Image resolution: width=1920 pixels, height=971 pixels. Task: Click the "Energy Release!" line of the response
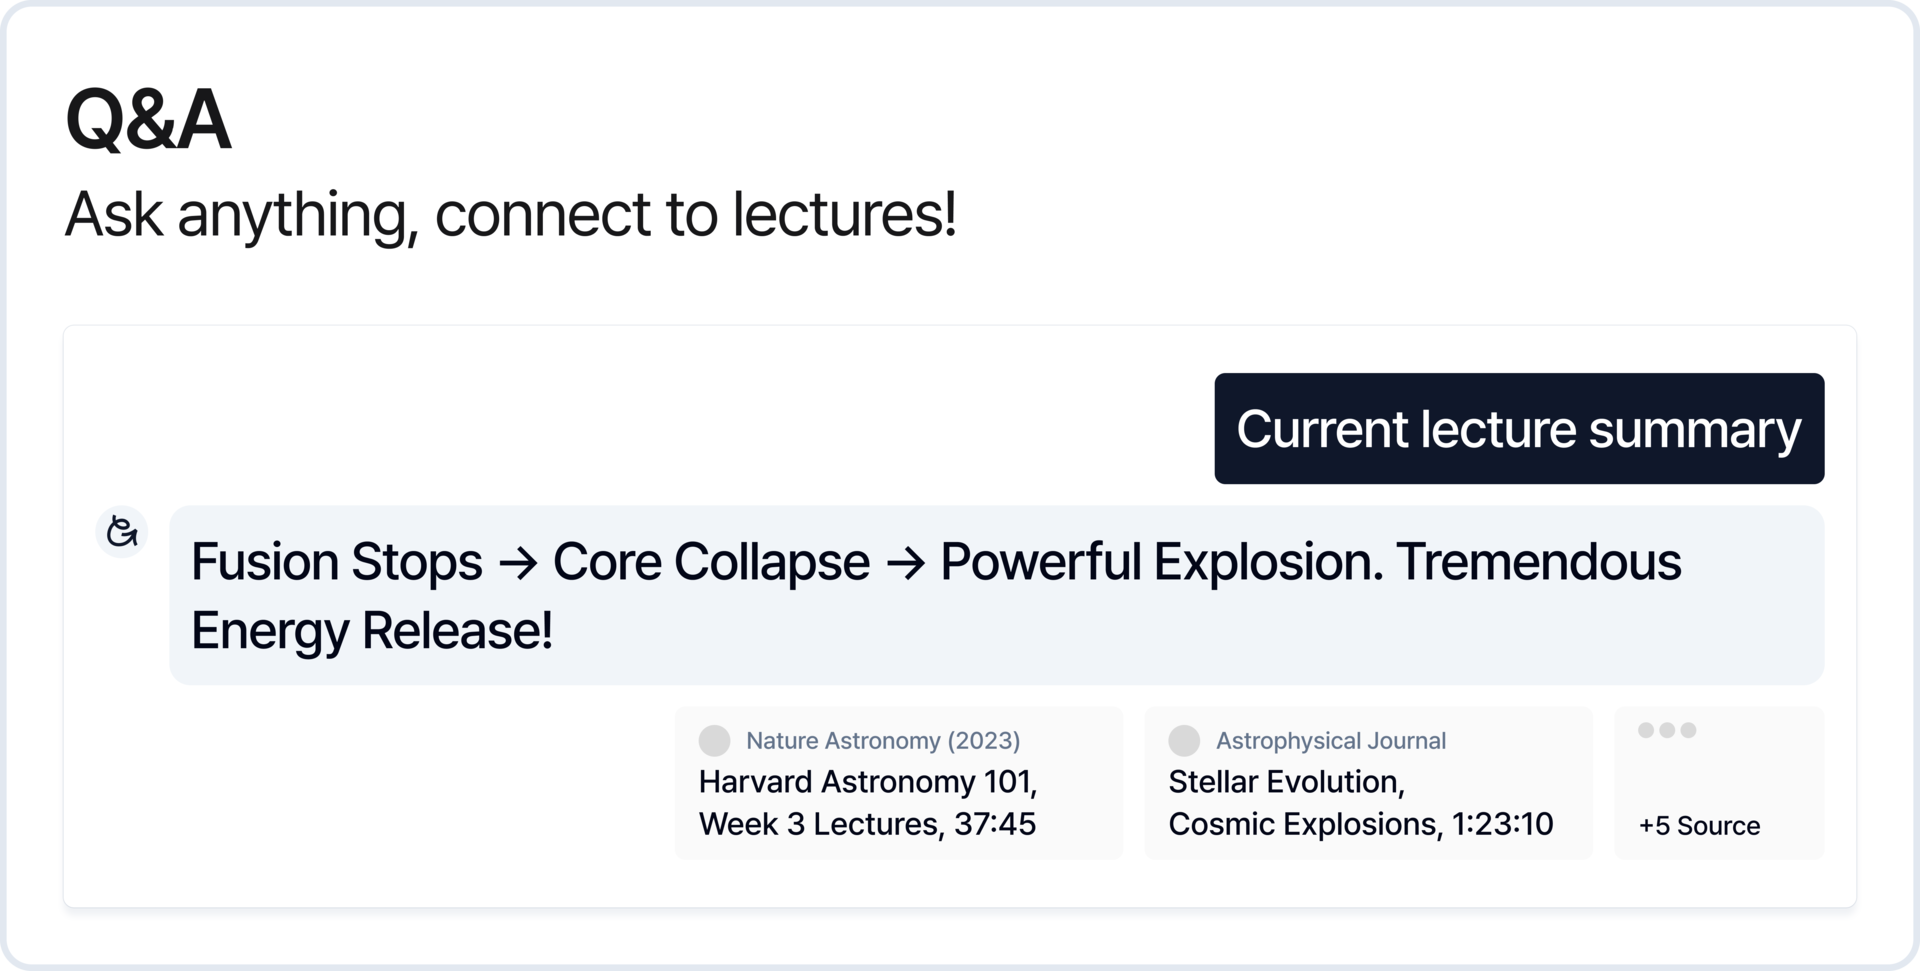coord(372,631)
